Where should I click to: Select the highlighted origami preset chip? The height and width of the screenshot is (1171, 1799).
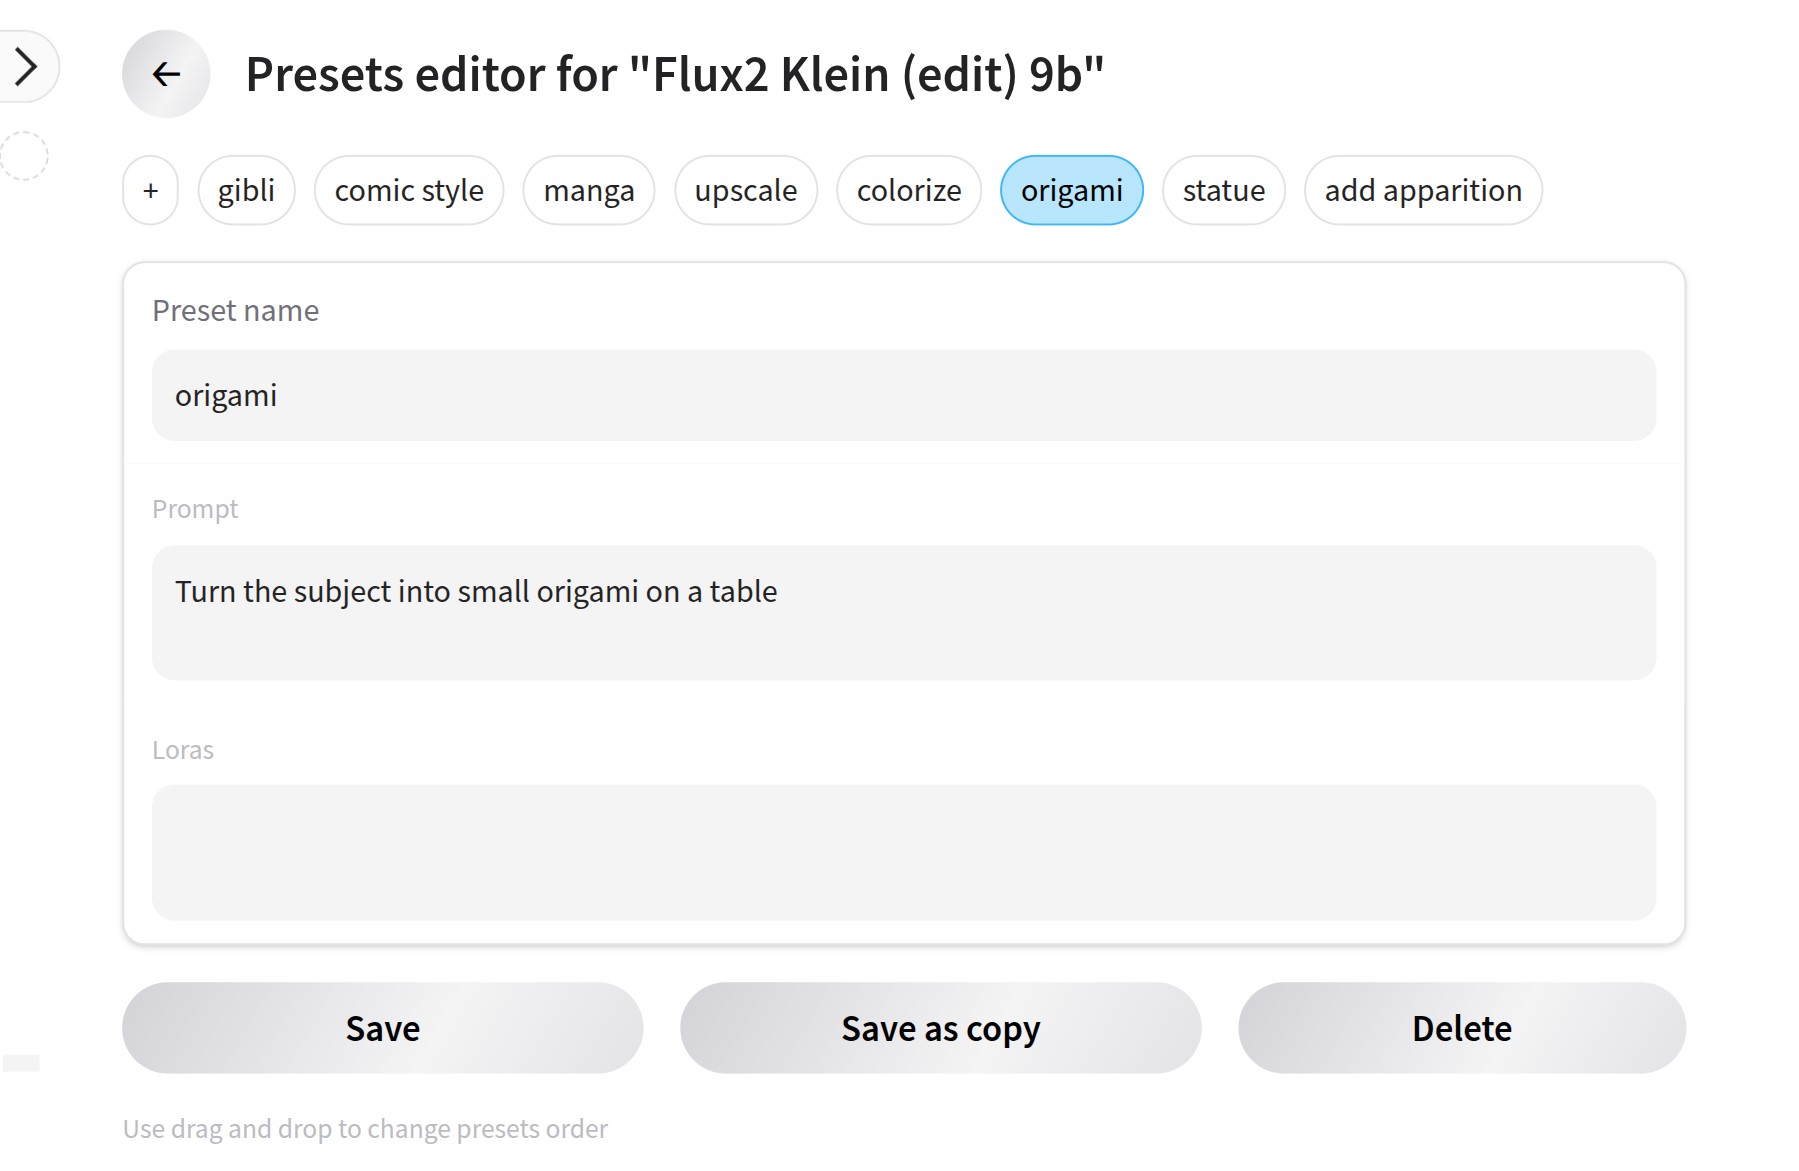click(x=1072, y=190)
